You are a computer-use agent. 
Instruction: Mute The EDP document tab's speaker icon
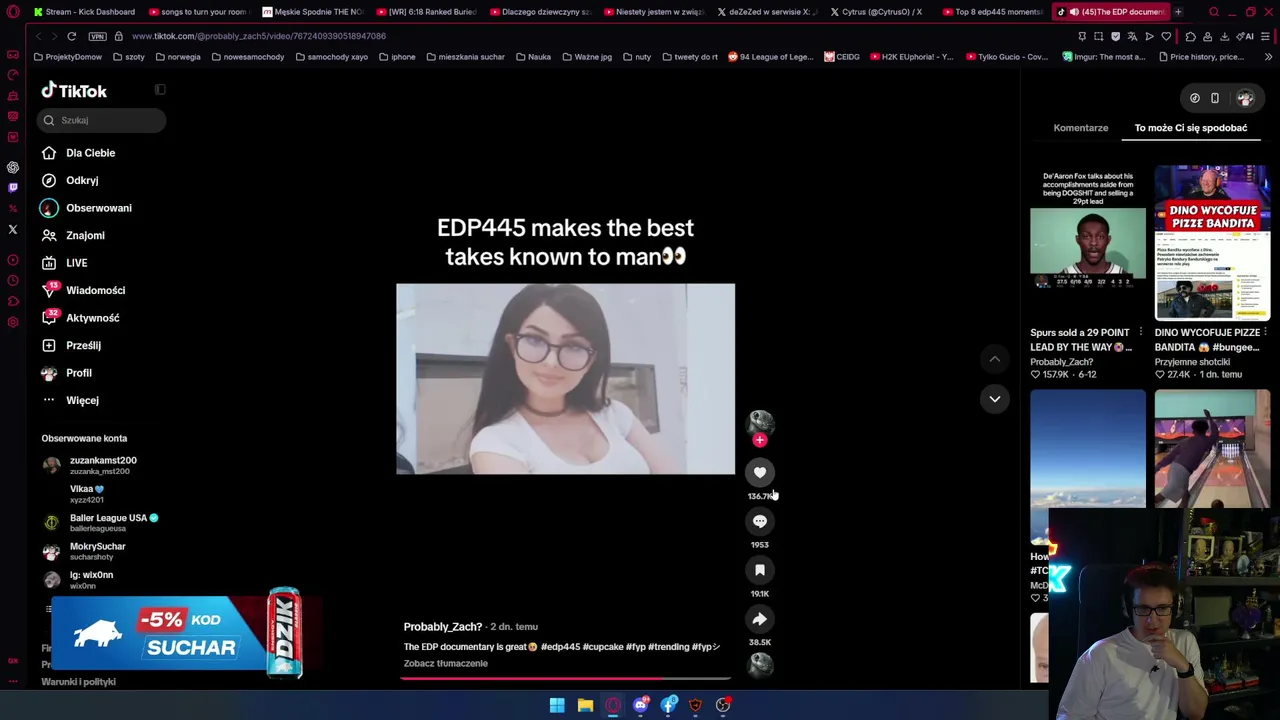(1073, 12)
